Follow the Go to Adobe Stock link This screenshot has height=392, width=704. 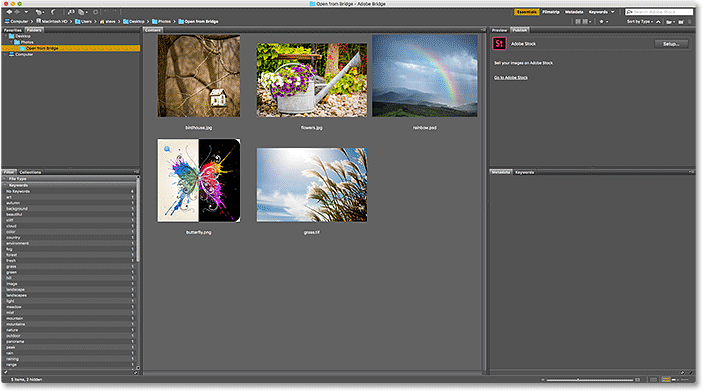[511, 78]
